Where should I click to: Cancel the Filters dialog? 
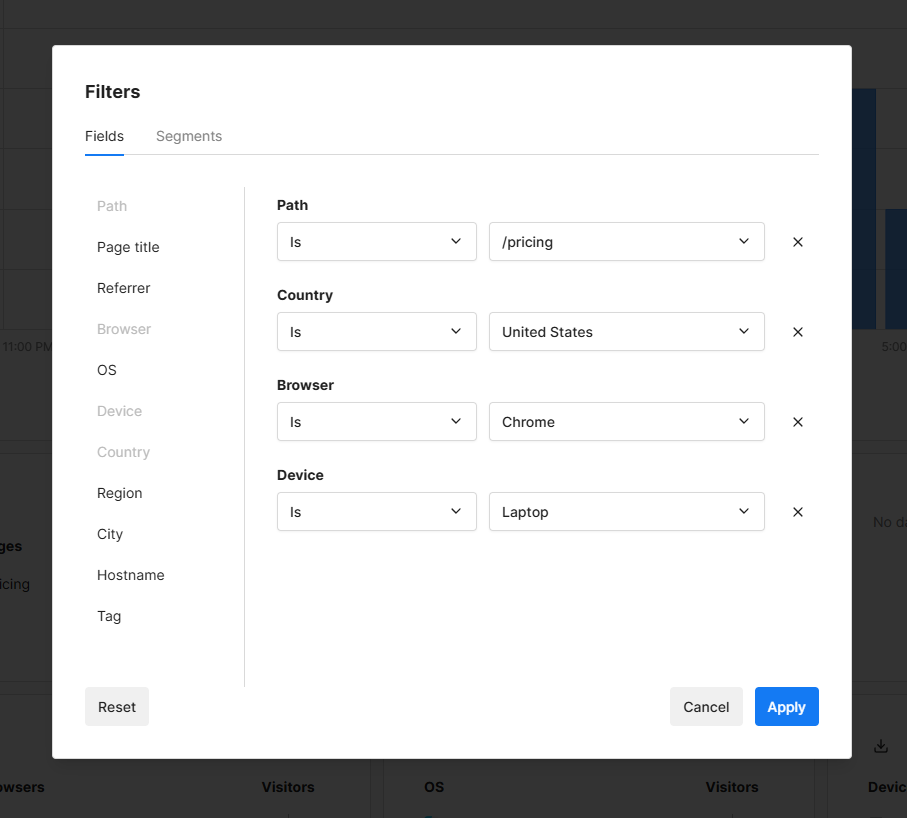click(706, 707)
